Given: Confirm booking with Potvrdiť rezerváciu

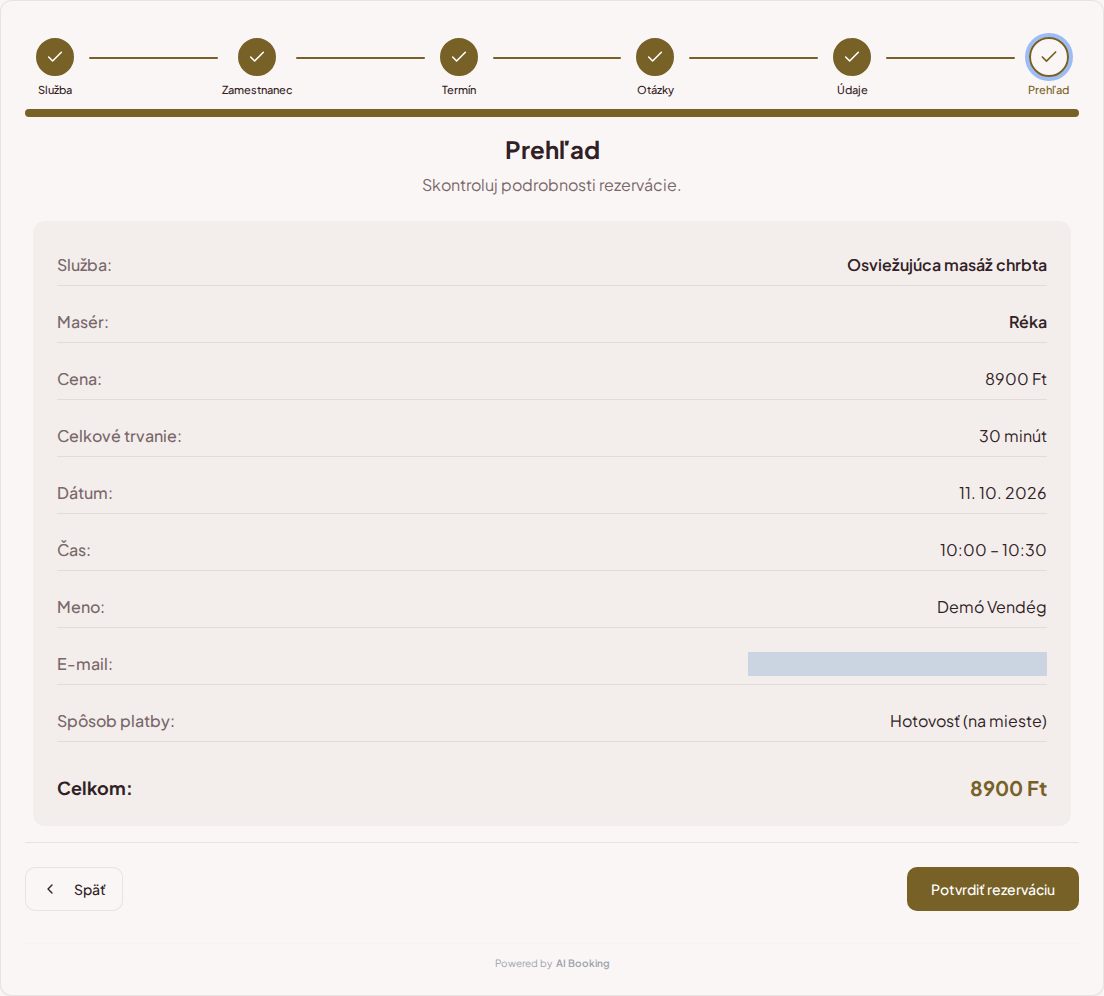Looking at the screenshot, I should (993, 889).
